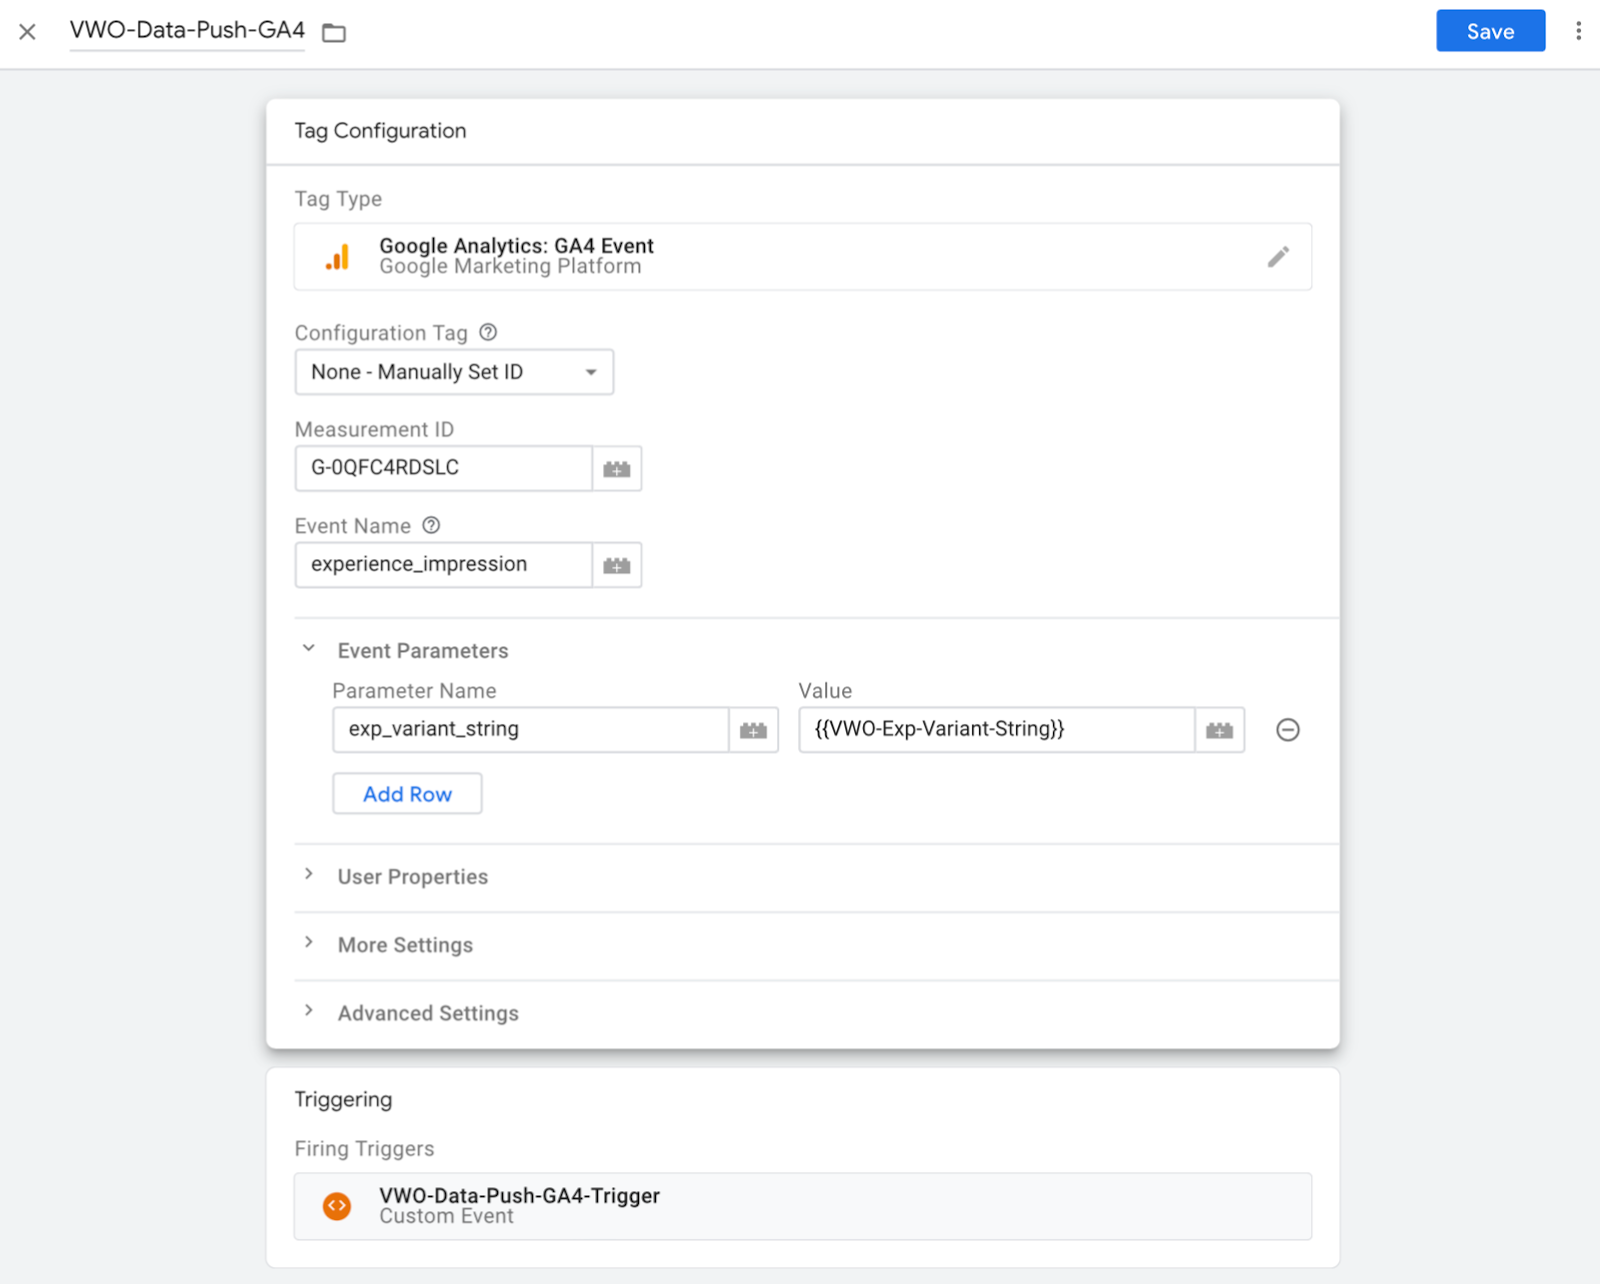Expand the Advanced Settings section

[428, 1013]
